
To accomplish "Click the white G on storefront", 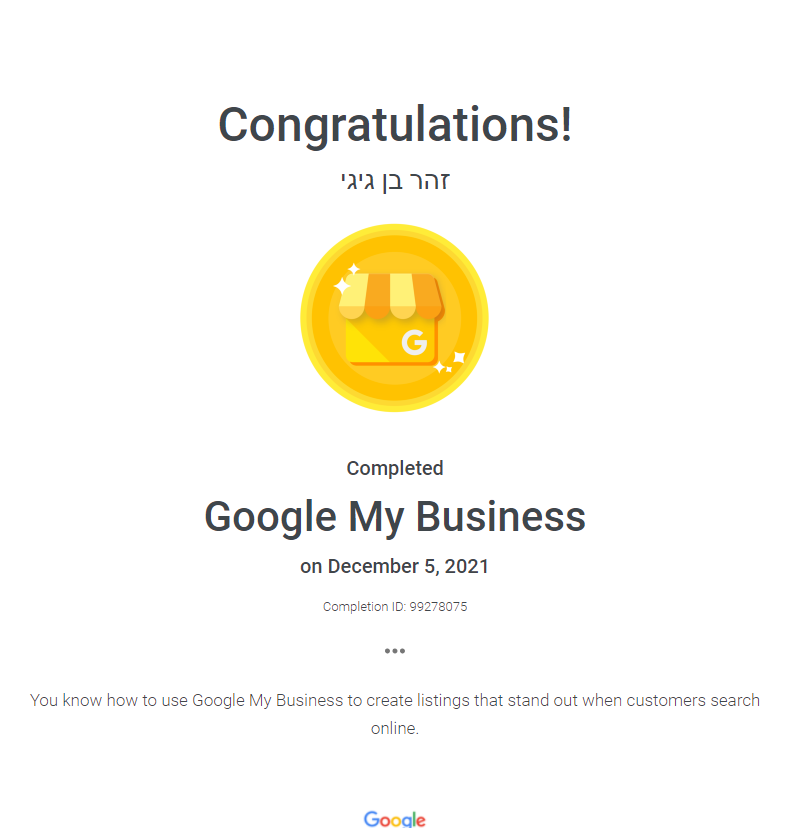I will (x=414, y=342).
